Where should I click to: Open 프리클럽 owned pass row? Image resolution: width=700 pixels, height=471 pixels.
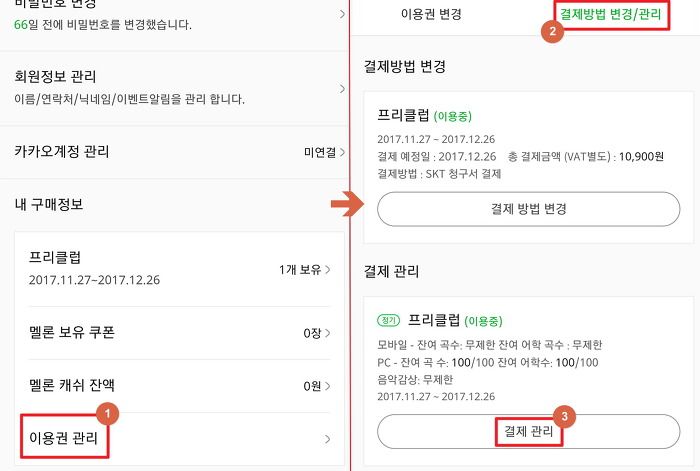point(179,269)
